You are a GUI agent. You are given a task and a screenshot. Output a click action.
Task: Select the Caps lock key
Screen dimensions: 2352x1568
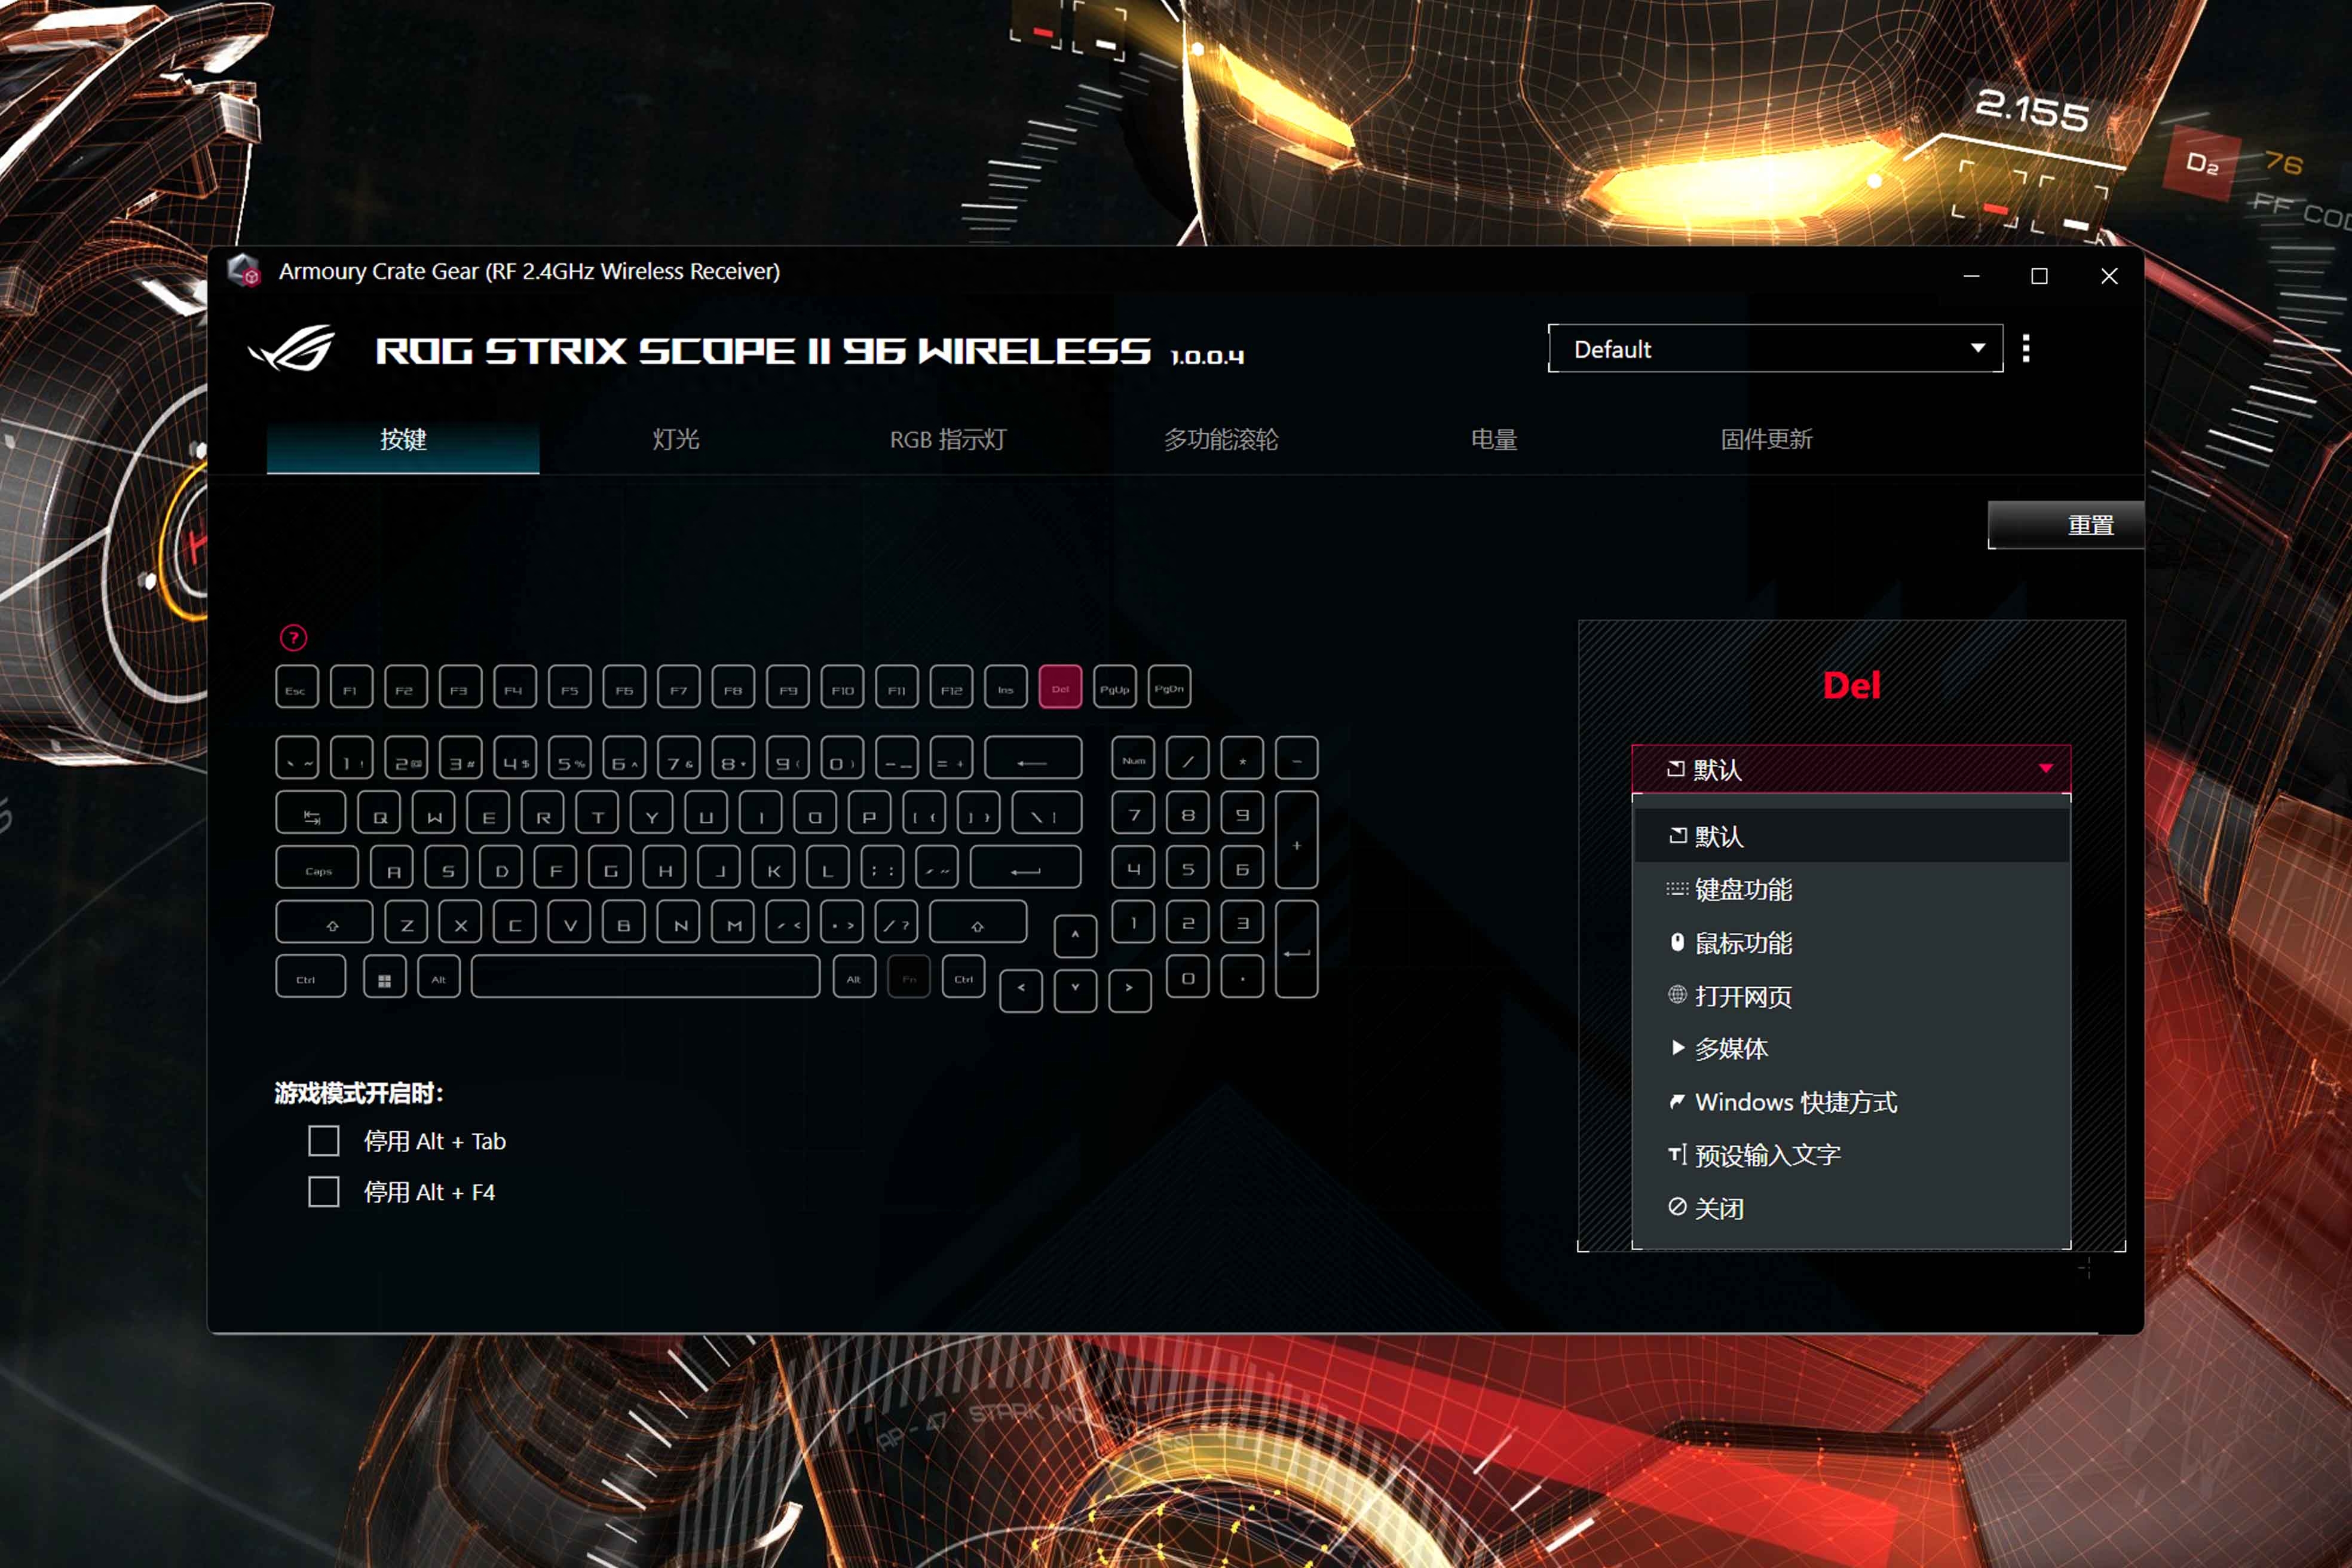(317, 867)
